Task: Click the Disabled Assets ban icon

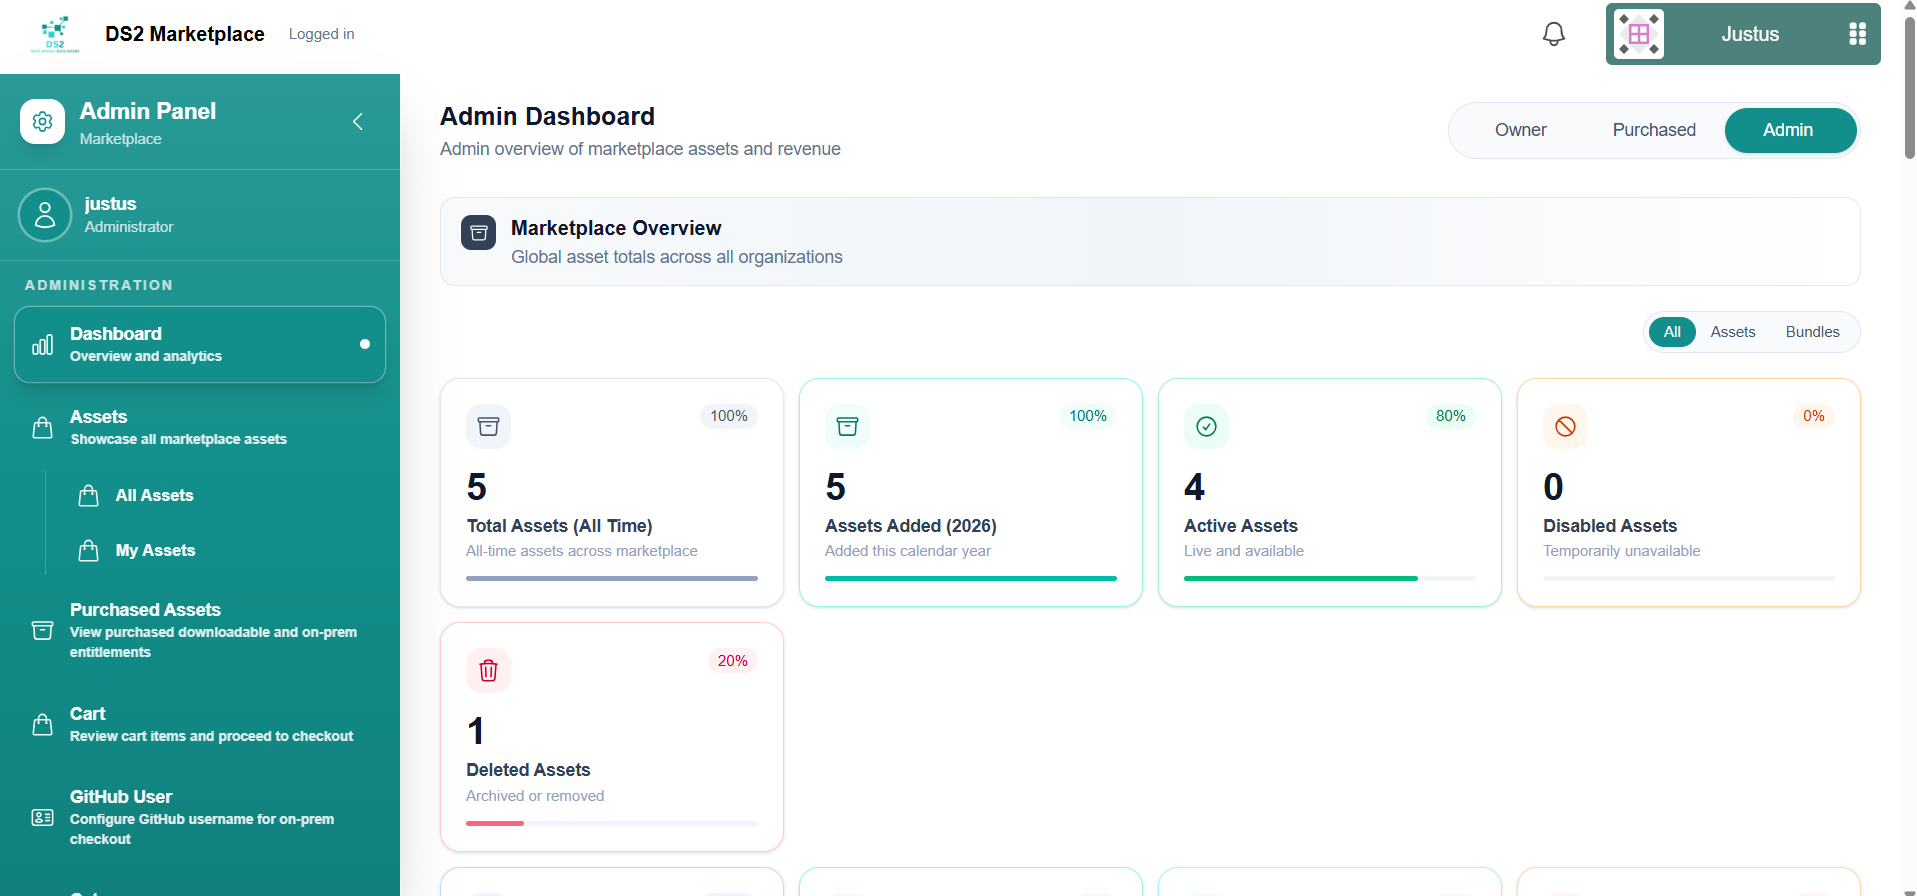Action: [1565, 427]
